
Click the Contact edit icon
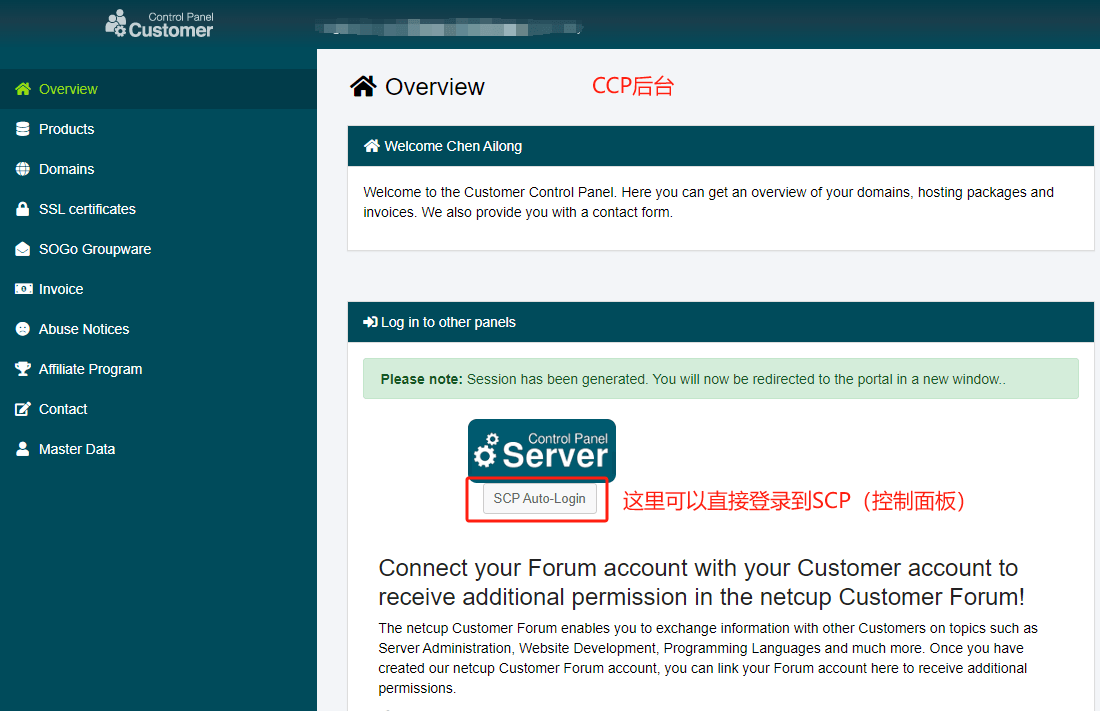(x=23, y=409)
